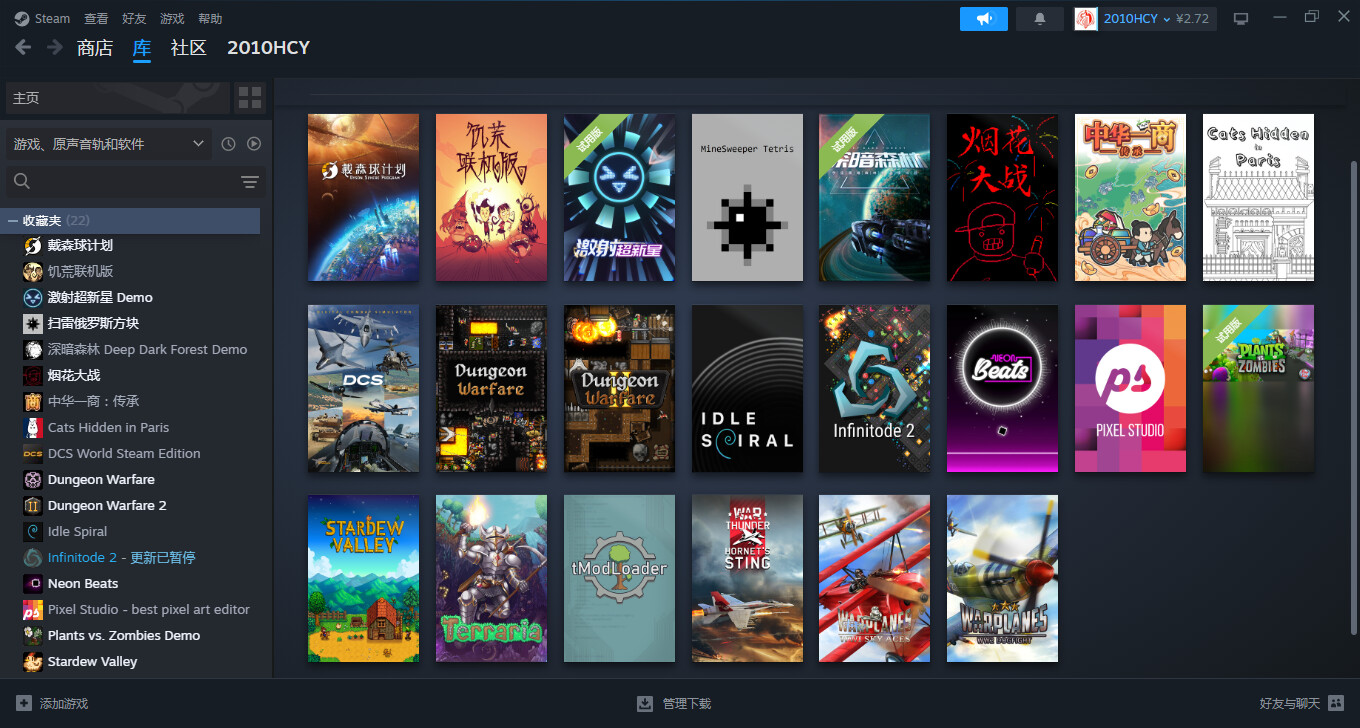Open the MineSweeper Tetris cover
Screen dimensions: 1360x728
click(x=747, y=197)
